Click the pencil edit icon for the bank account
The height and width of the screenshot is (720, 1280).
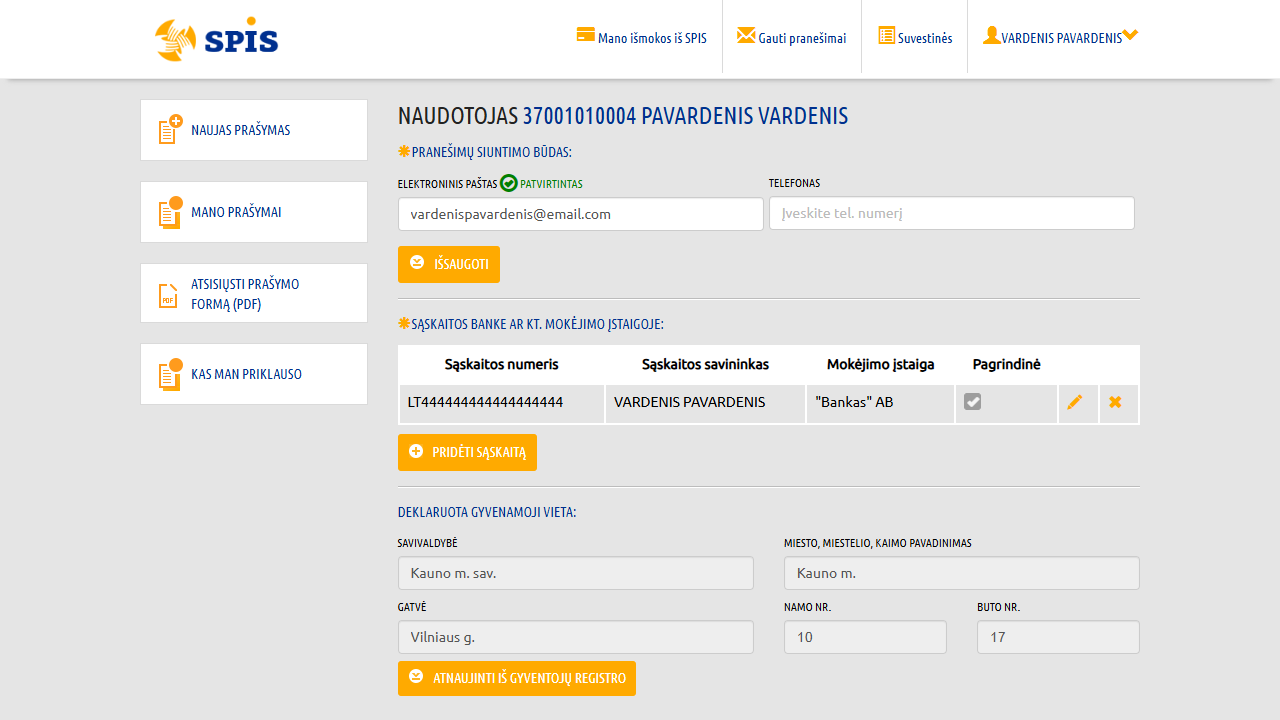(1075, 402)
